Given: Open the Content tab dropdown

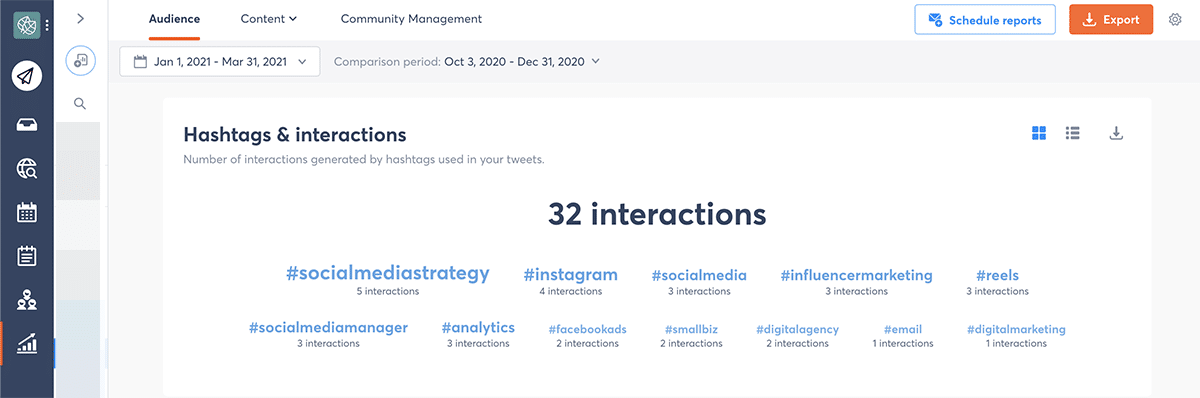Looking at the screenshot, I should (269, 19).
